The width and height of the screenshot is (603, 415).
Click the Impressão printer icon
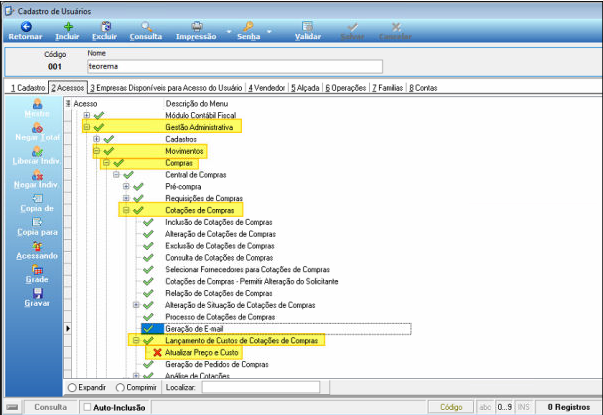[x=197, y=27]
